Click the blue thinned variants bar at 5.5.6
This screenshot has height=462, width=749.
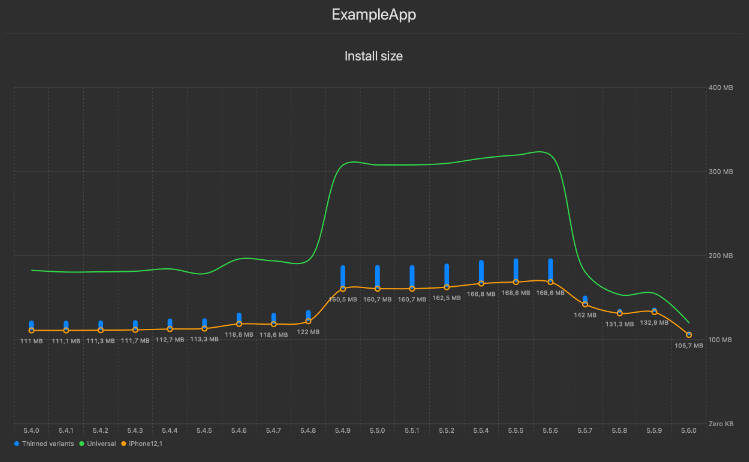551,267
